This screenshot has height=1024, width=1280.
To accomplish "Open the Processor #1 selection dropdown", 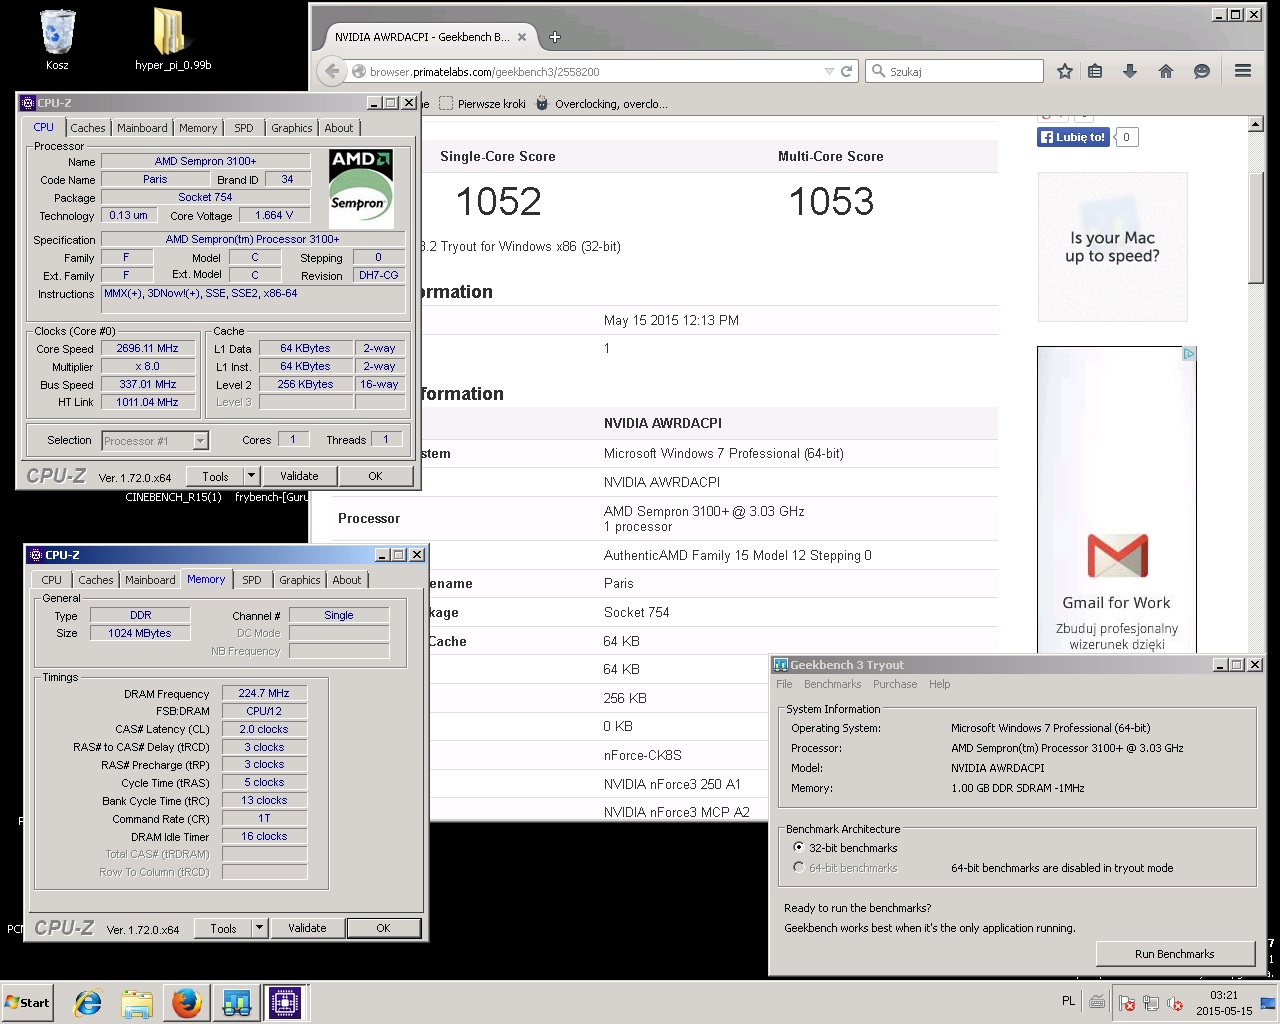I will click(200, 441).
